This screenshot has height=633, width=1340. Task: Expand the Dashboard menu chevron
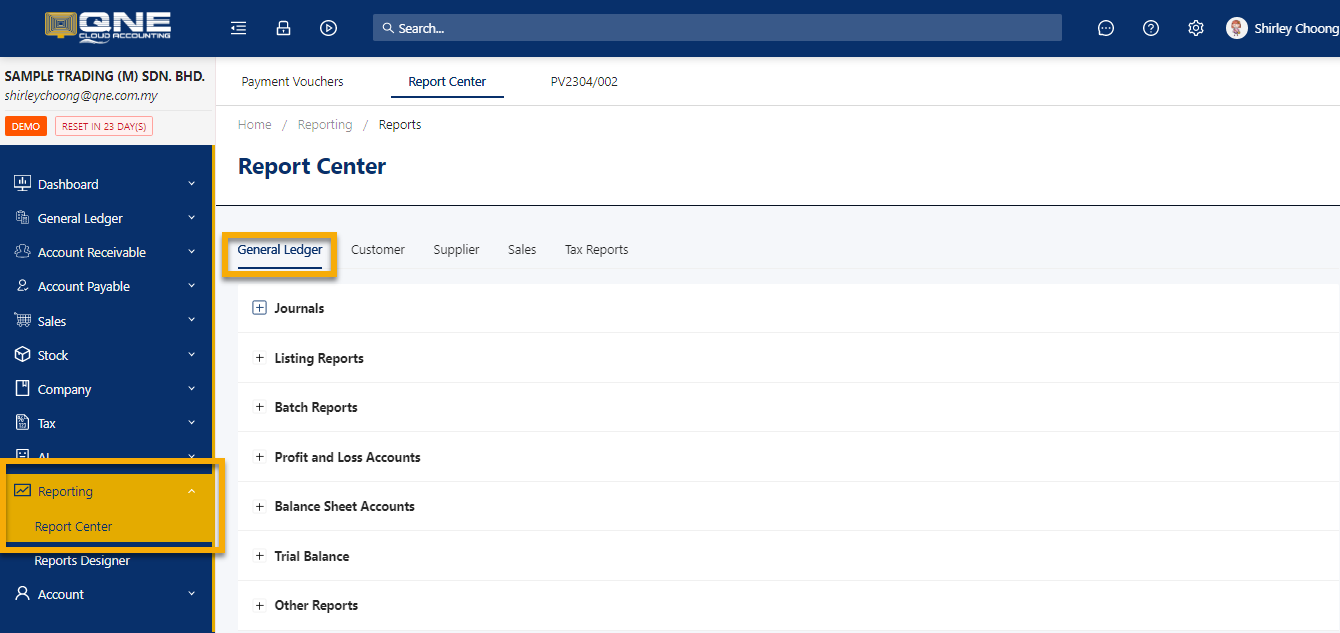click(x=191, y=184)
